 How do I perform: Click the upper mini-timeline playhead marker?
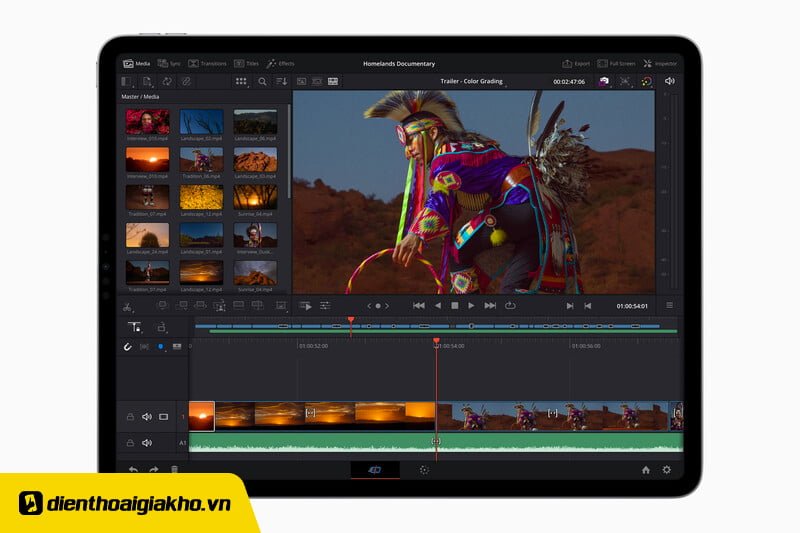click(x=351, y=321)
